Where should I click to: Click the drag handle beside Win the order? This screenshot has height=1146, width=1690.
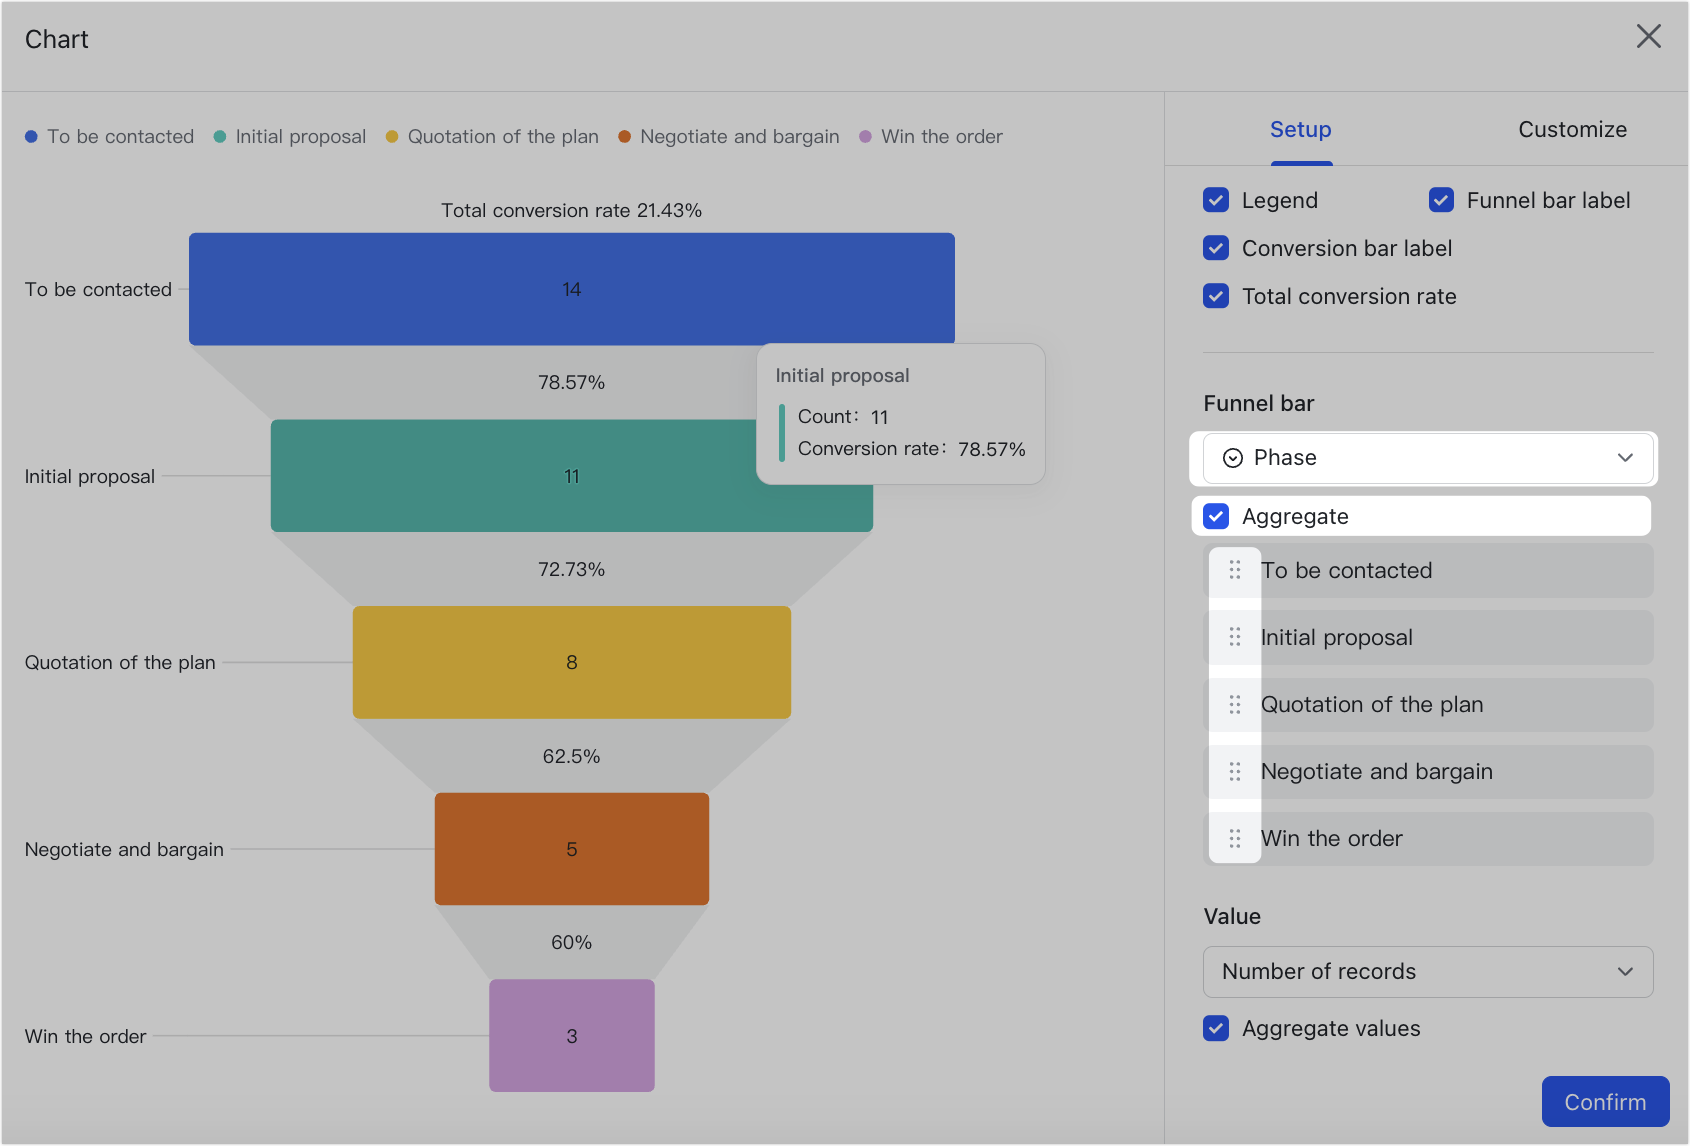[1235, 838]
